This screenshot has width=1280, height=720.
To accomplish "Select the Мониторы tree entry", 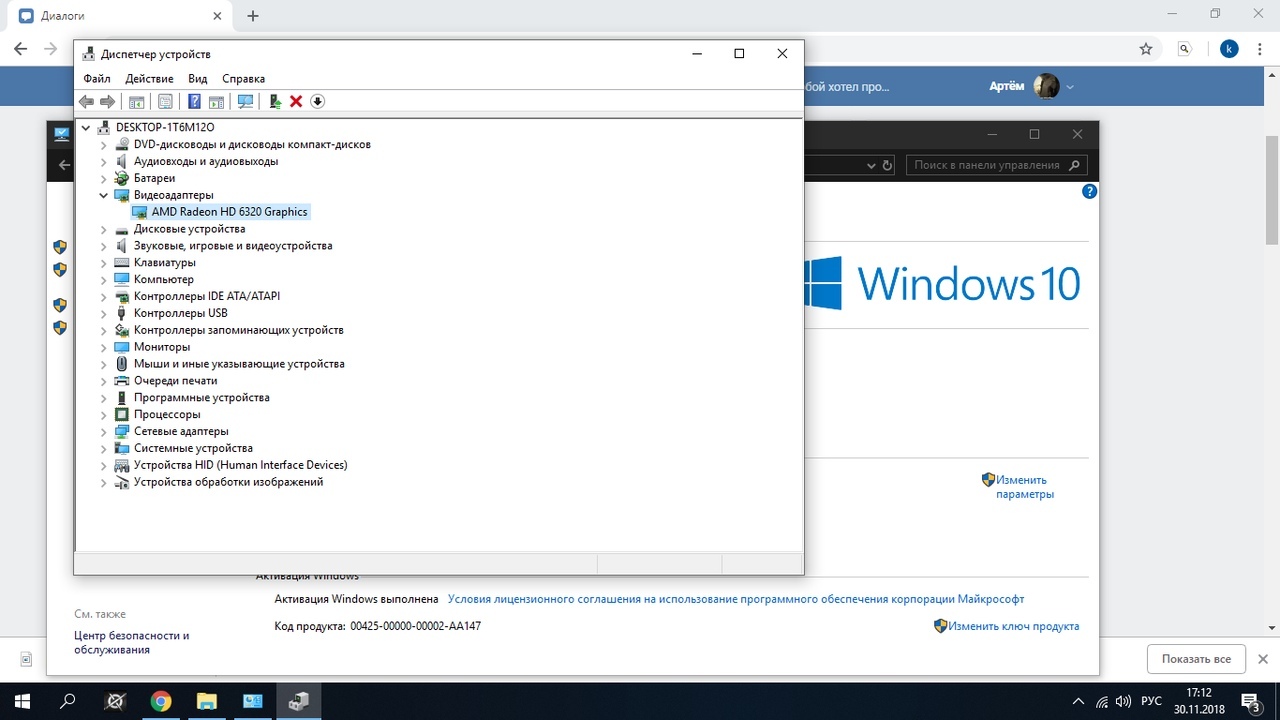I will (x=161, y=347).
